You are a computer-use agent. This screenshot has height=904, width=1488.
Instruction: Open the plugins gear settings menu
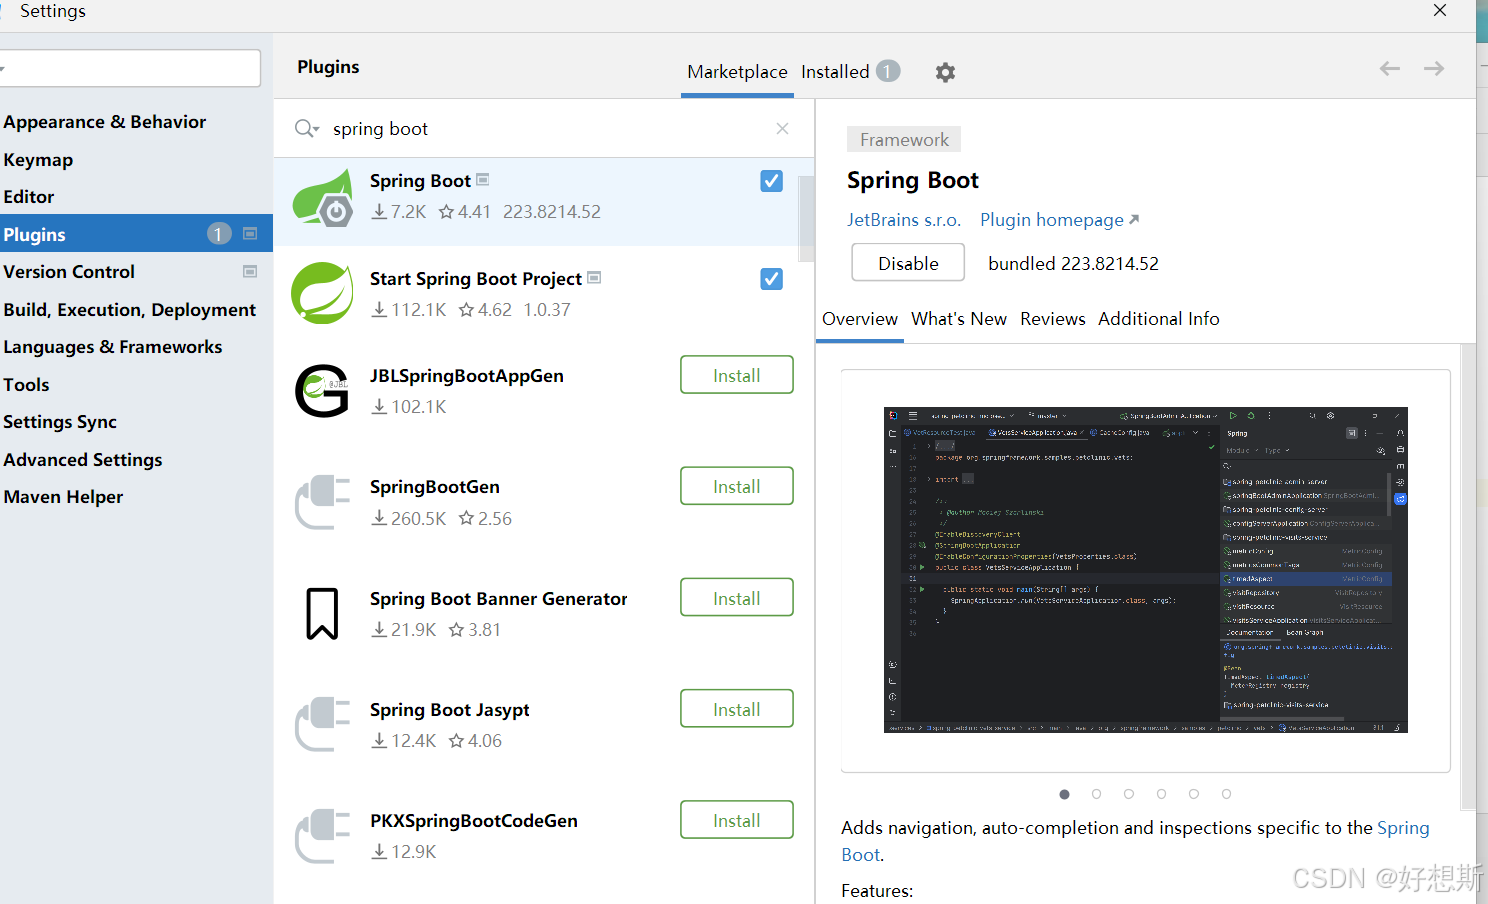(x=945, y=72)
